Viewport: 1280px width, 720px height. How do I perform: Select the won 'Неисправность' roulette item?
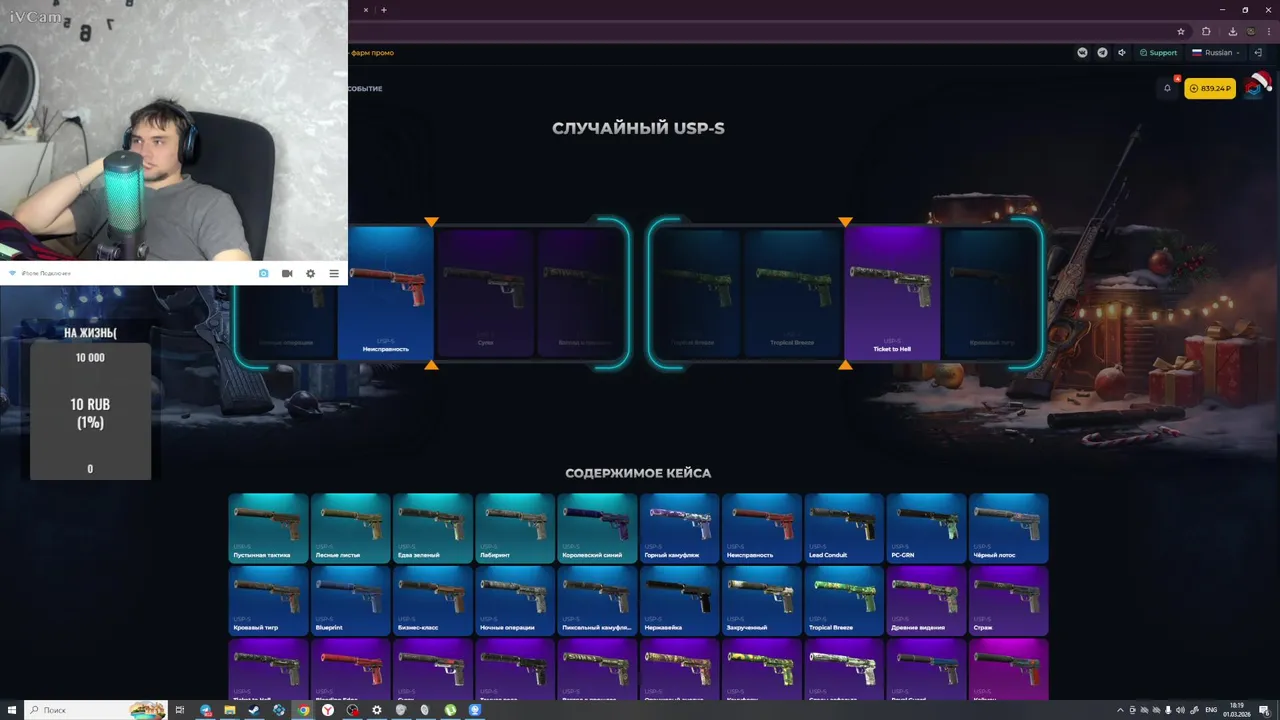coord(385,292)
